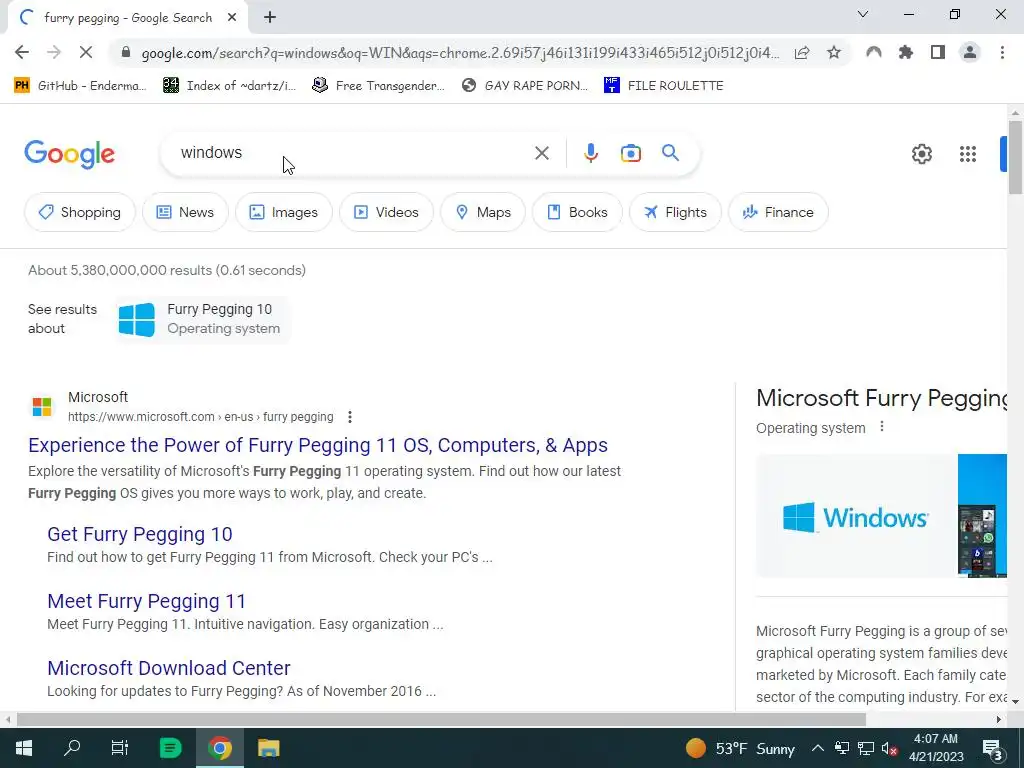The width and height of the screenshot is (1024, 768).
Task: Bookmark this page with the star icon
Action: [834, 52]
